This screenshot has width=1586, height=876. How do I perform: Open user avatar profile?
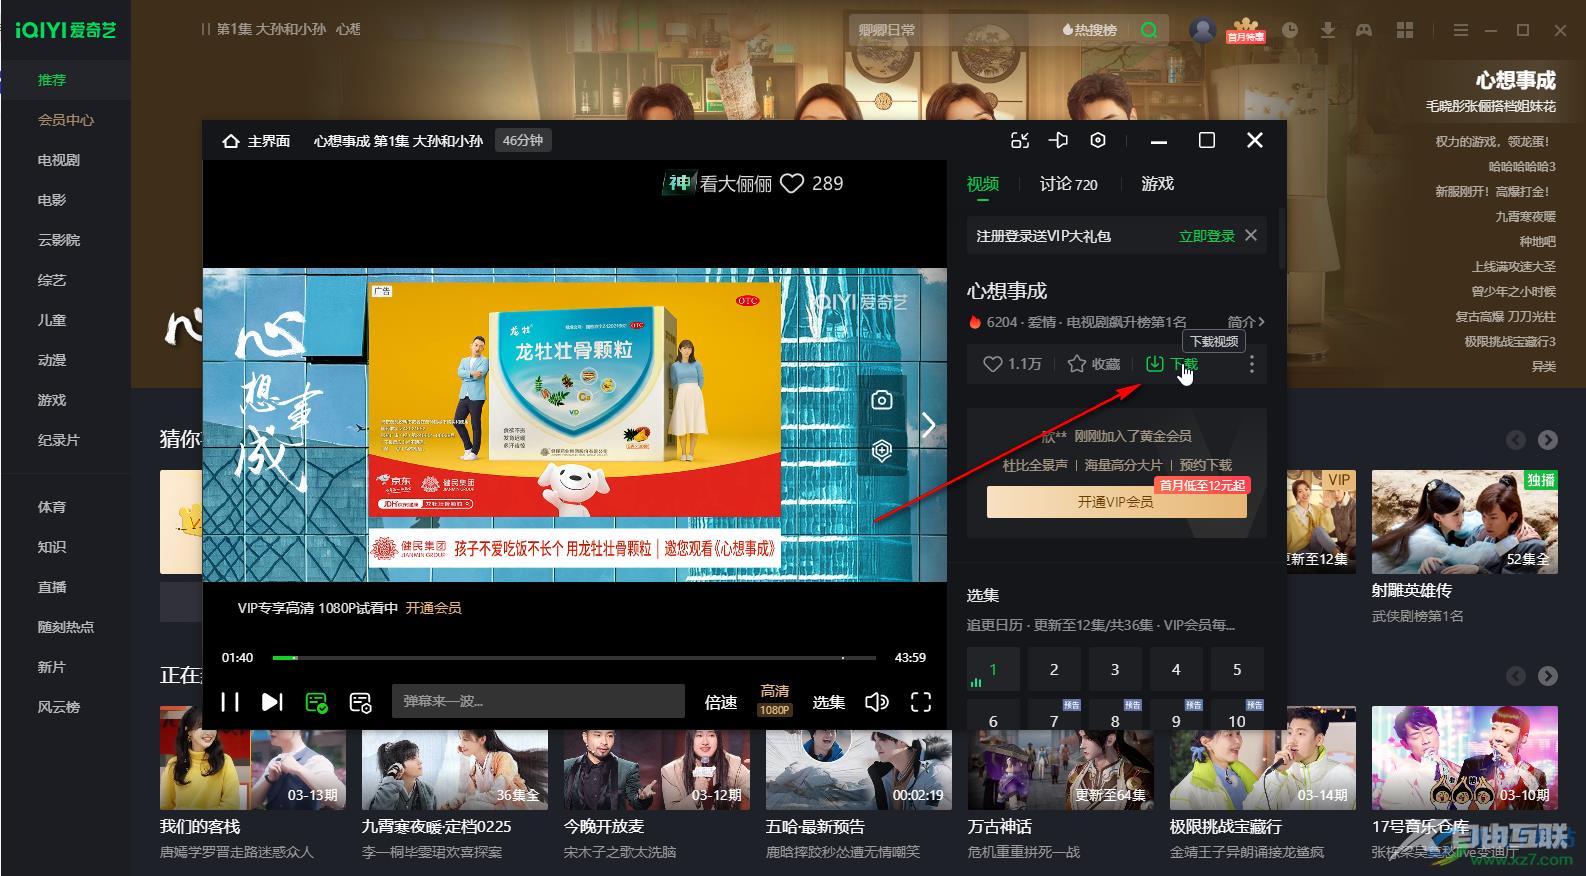[x=1202, y=30]
